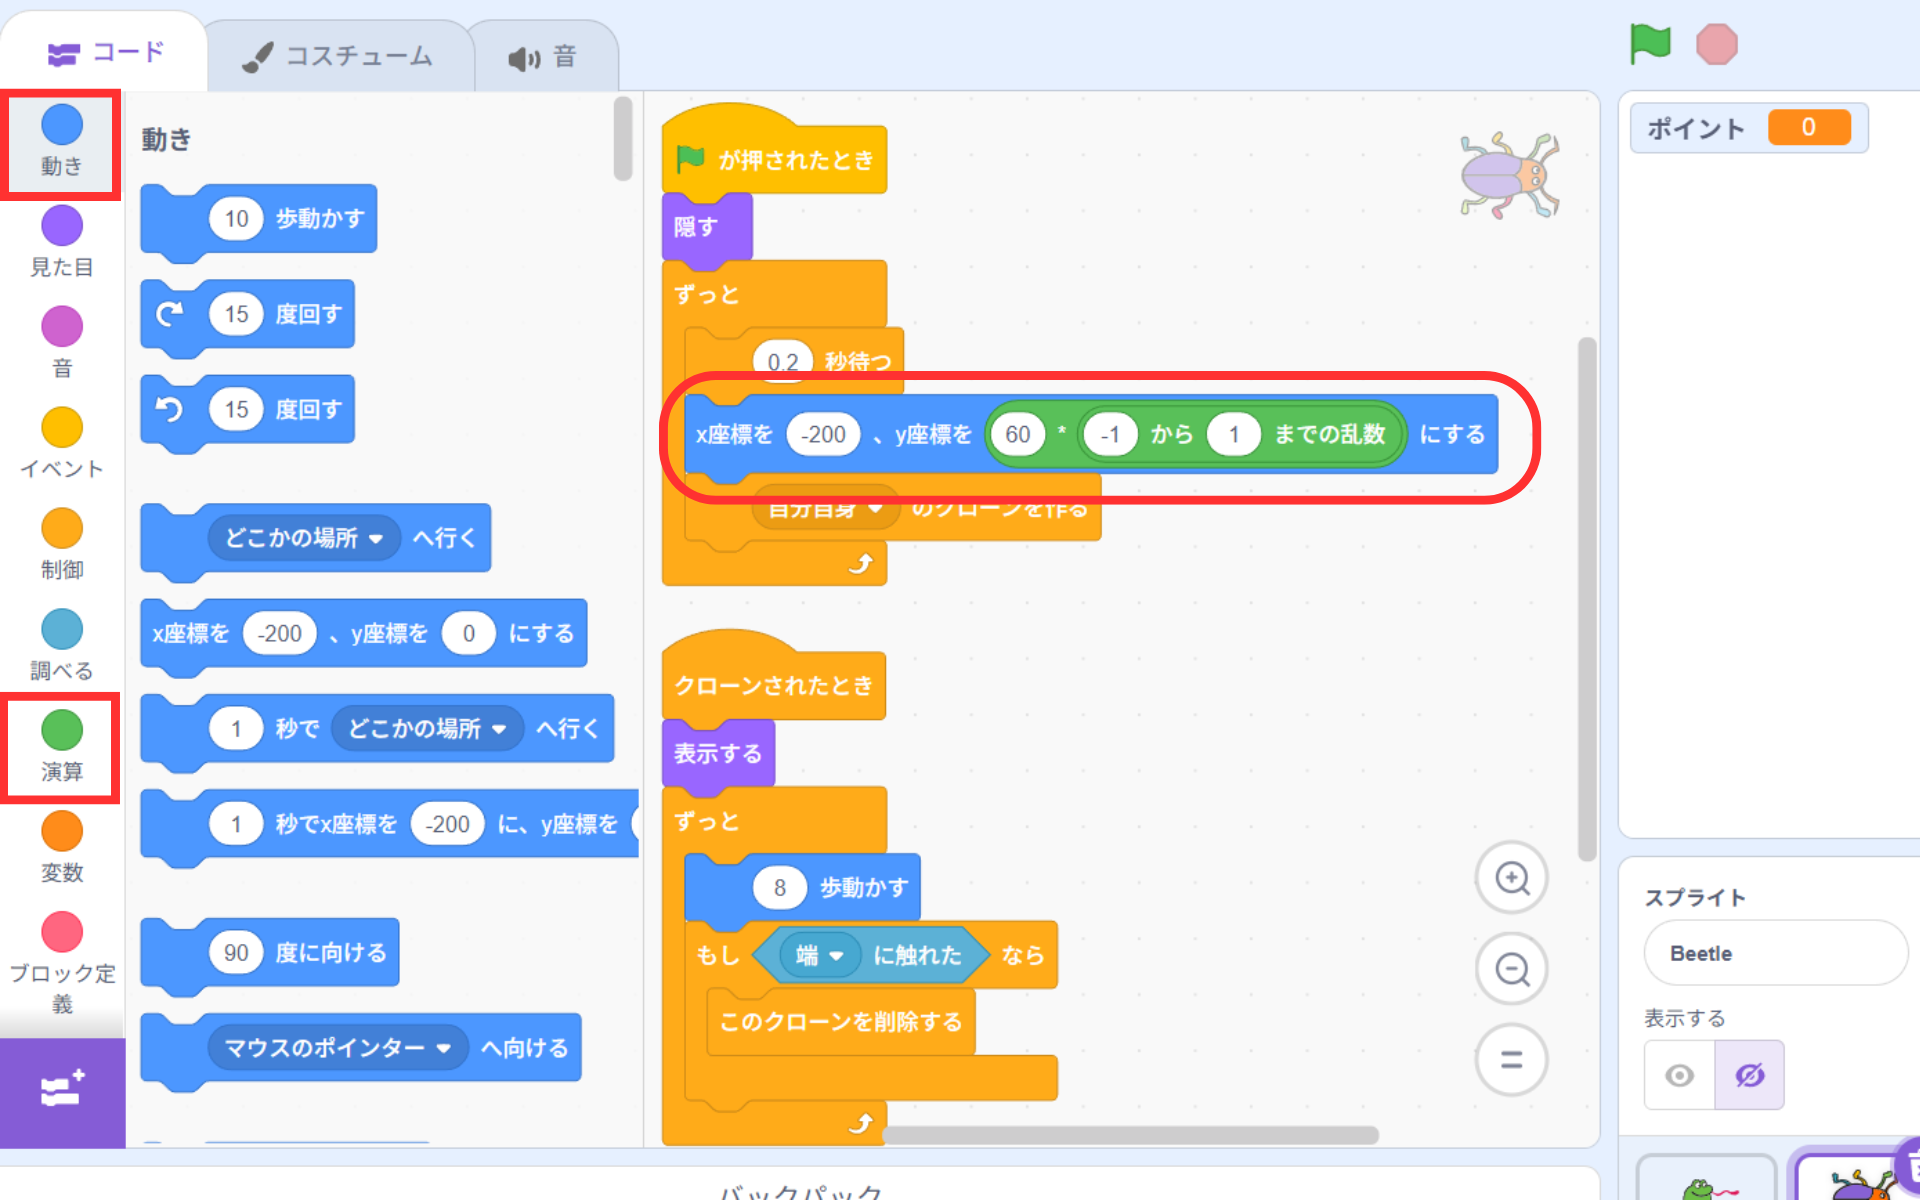Click the 隠す block in the script
1920x1200 pixels.
706,227
